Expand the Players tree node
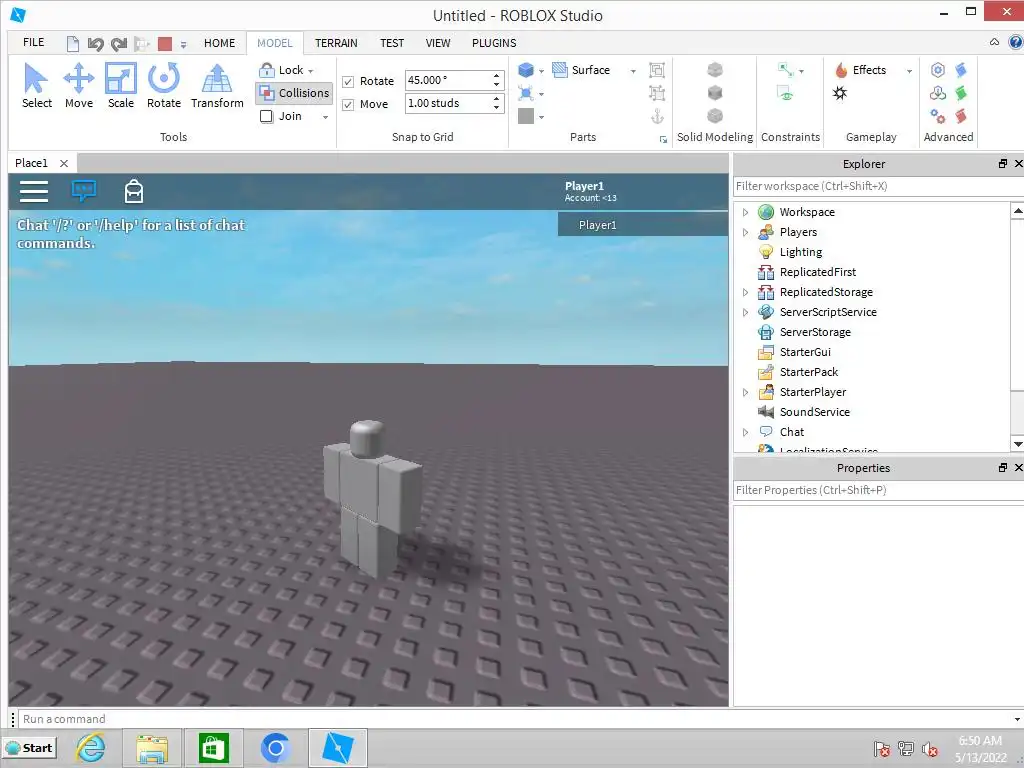Viewport: 1024px width, 768px height. pos(745,232)
